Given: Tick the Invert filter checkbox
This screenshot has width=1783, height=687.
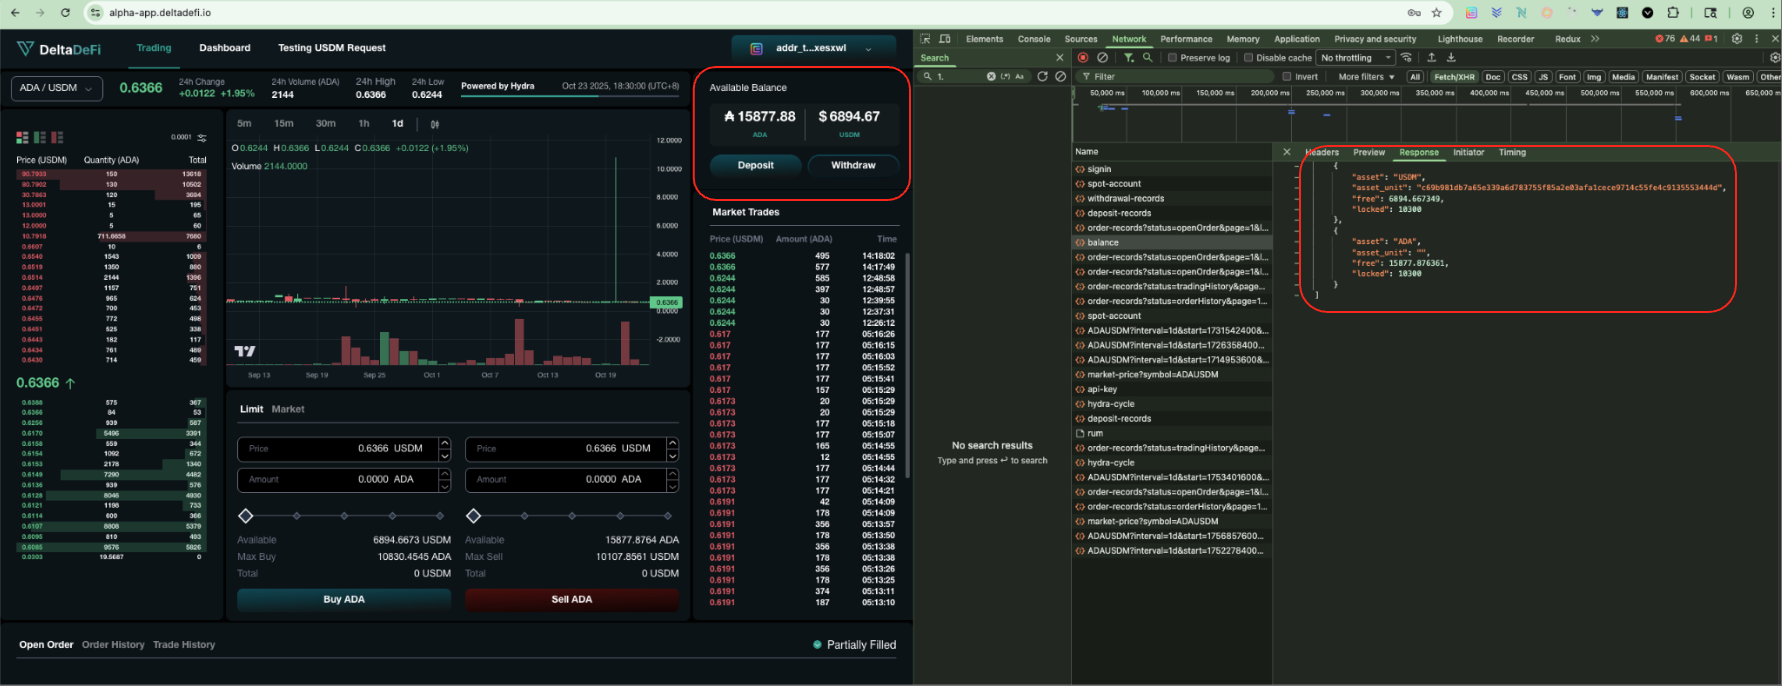Looking at the screenshot, I should click(x=1287, y=77).
